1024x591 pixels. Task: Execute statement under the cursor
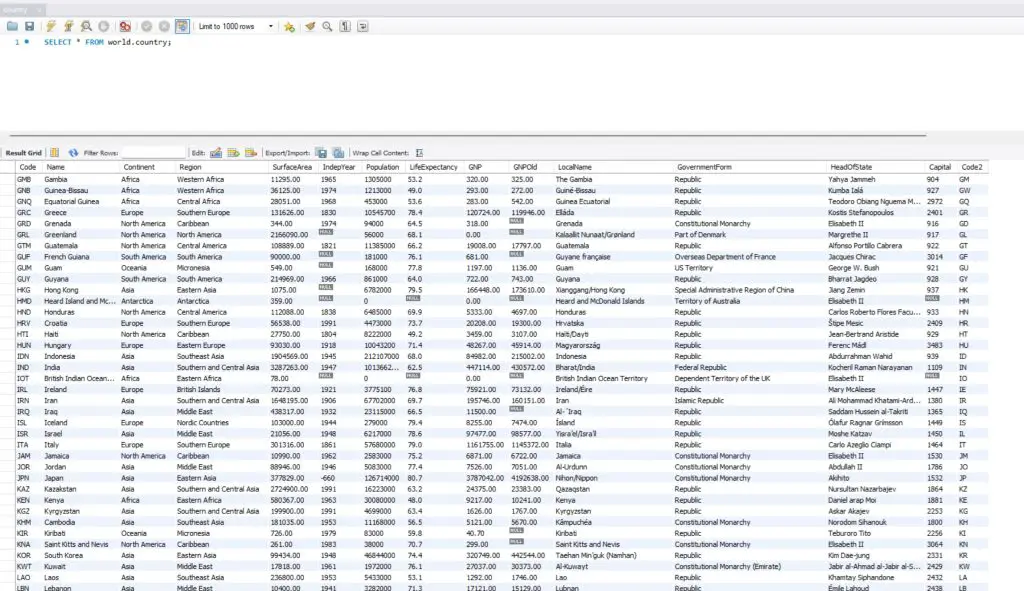click(x=68, y=26)
